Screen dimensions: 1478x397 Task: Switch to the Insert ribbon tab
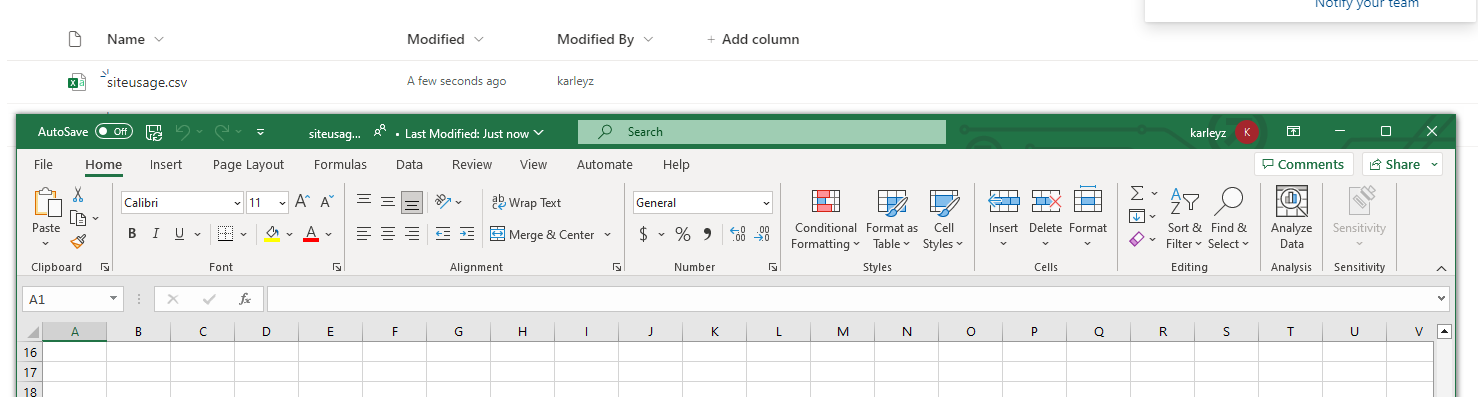(166, 164)
